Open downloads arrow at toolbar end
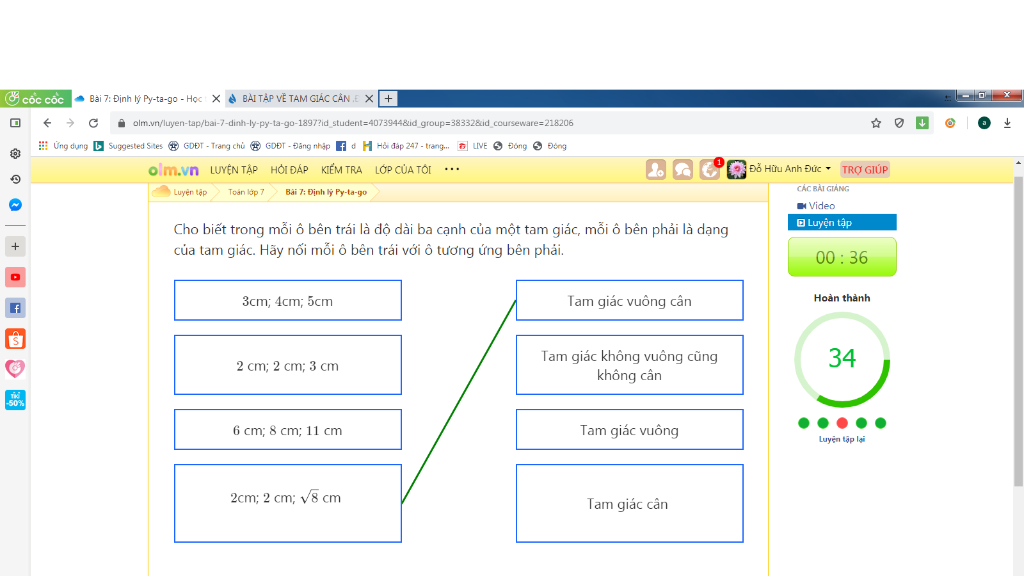The height and width of the screenshot is (576, 1024). click(x=1007, y=123)
